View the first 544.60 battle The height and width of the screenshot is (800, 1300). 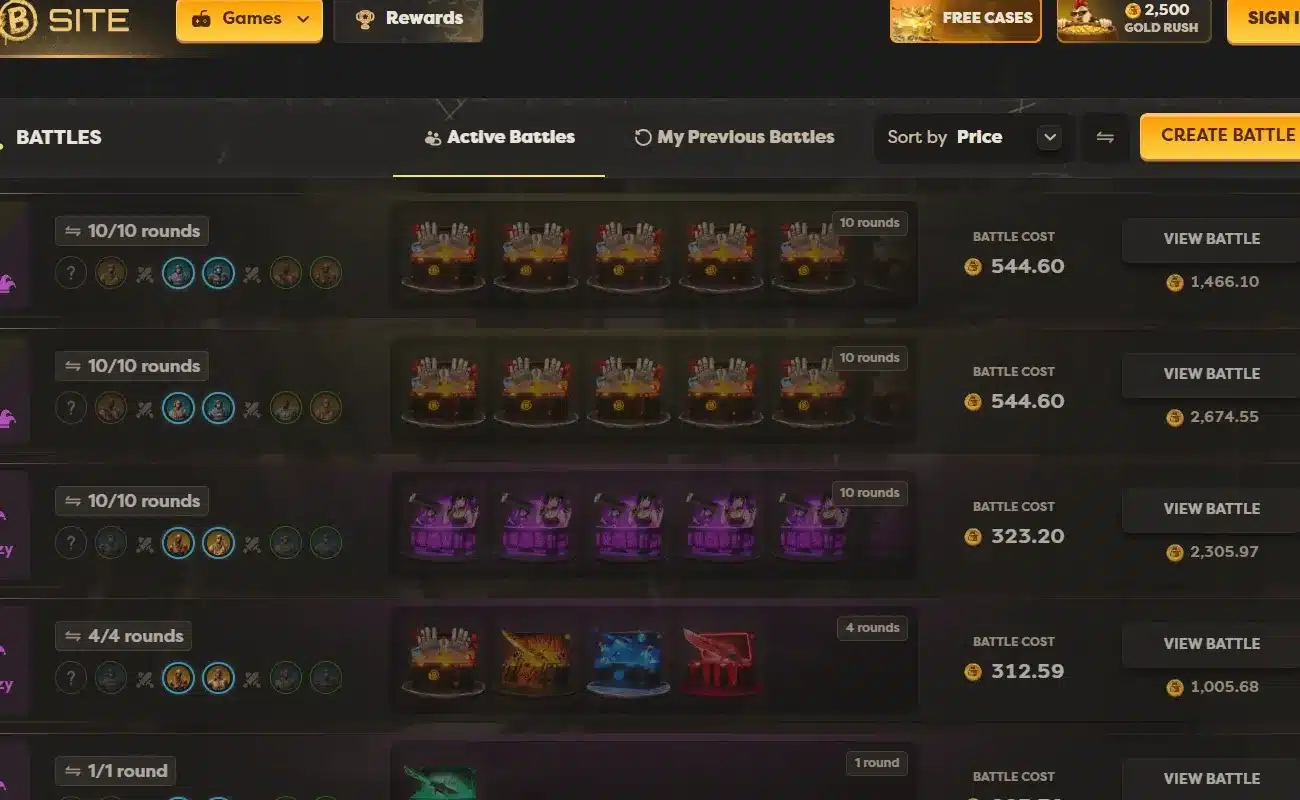coord(1211,239)
